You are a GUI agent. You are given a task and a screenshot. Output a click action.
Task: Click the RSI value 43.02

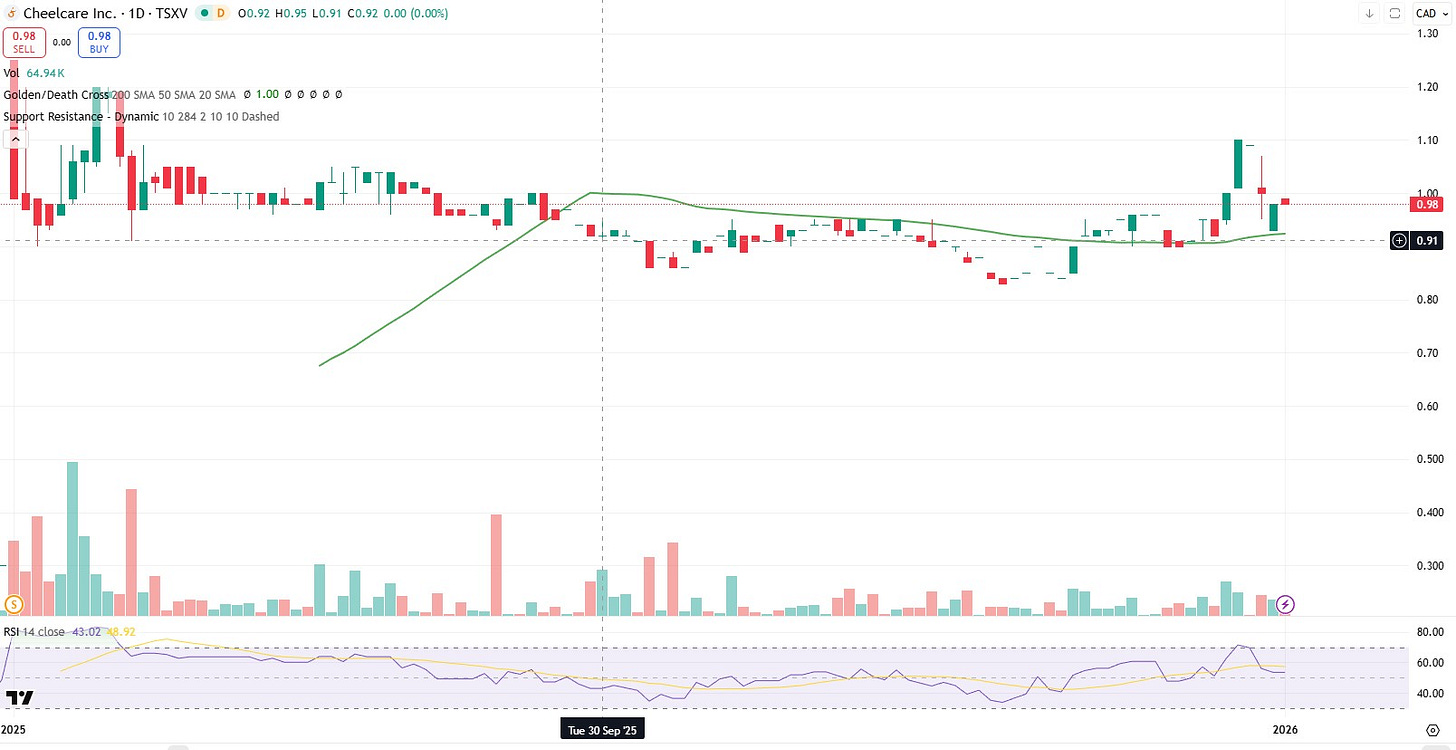[x=87, y=632]
